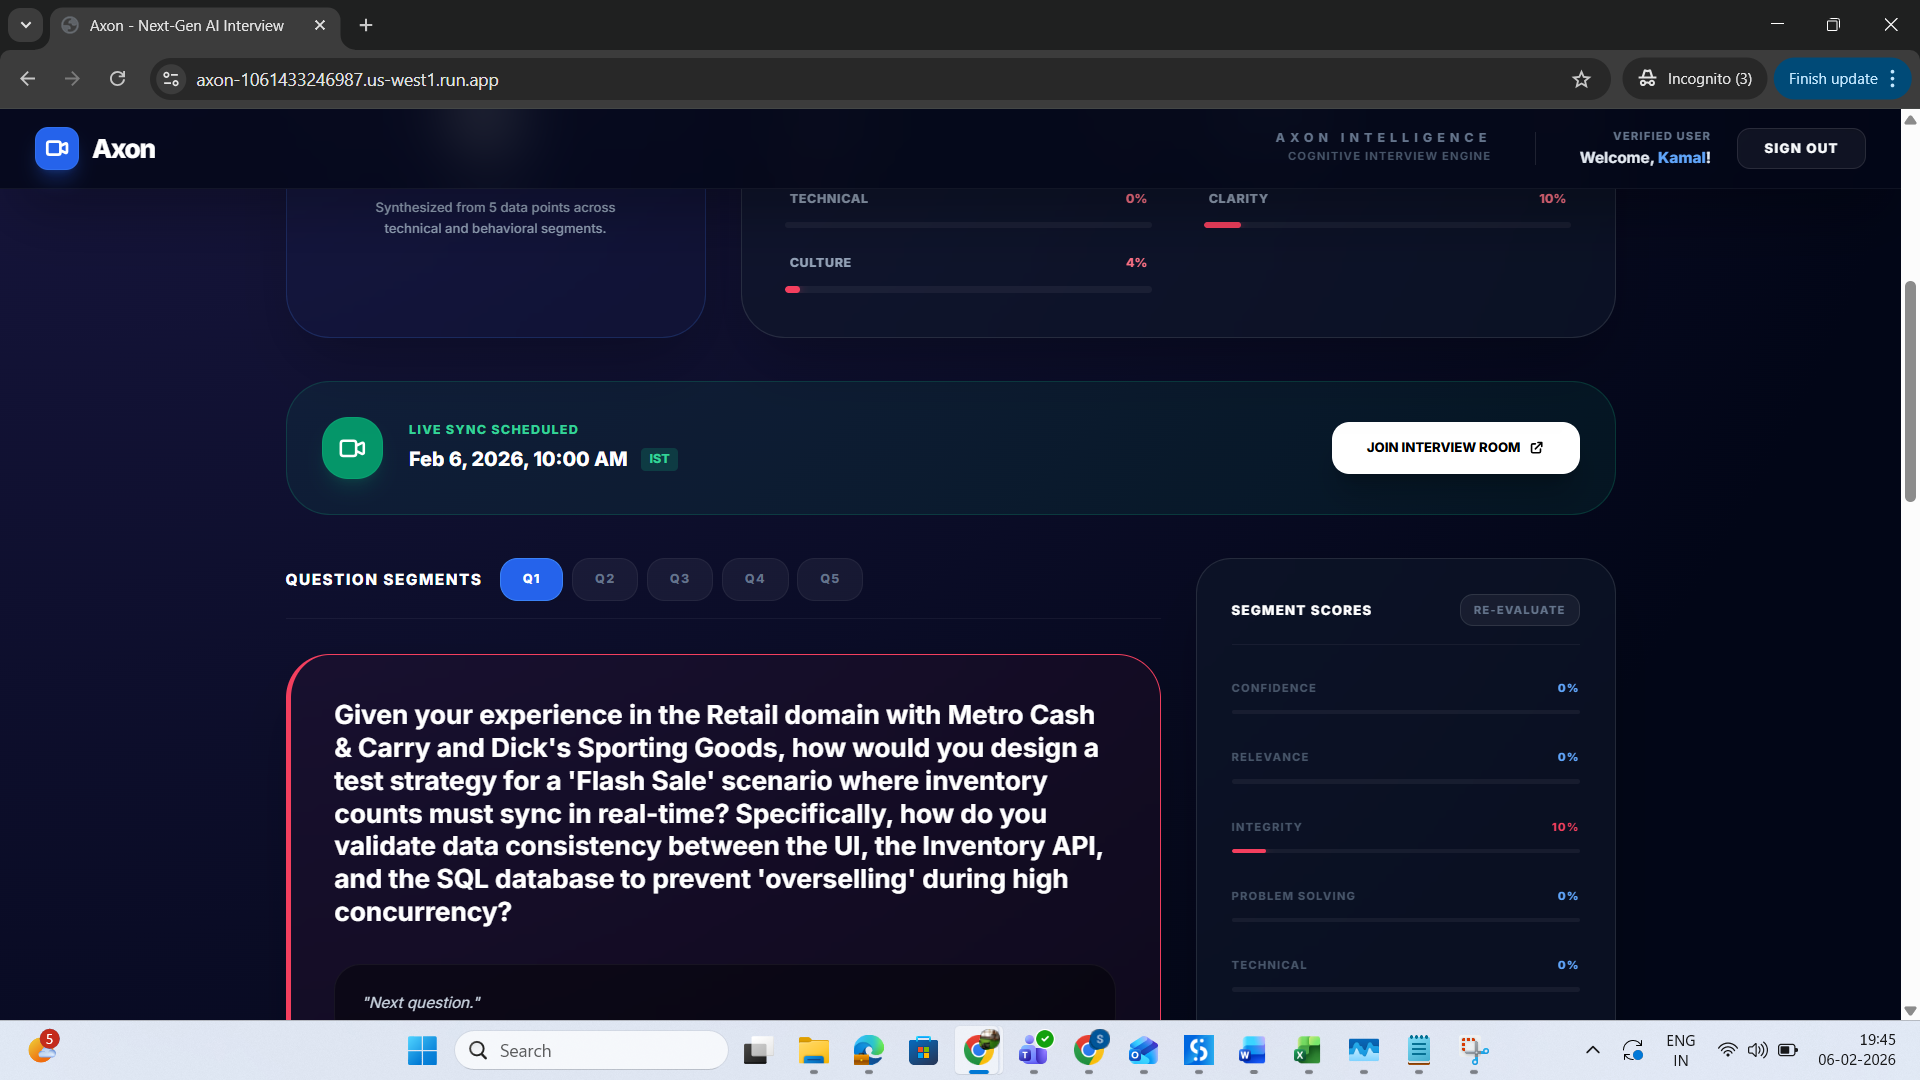Open File Explorer in the taskbar
The image size is (1920, 1080).
813,1050
